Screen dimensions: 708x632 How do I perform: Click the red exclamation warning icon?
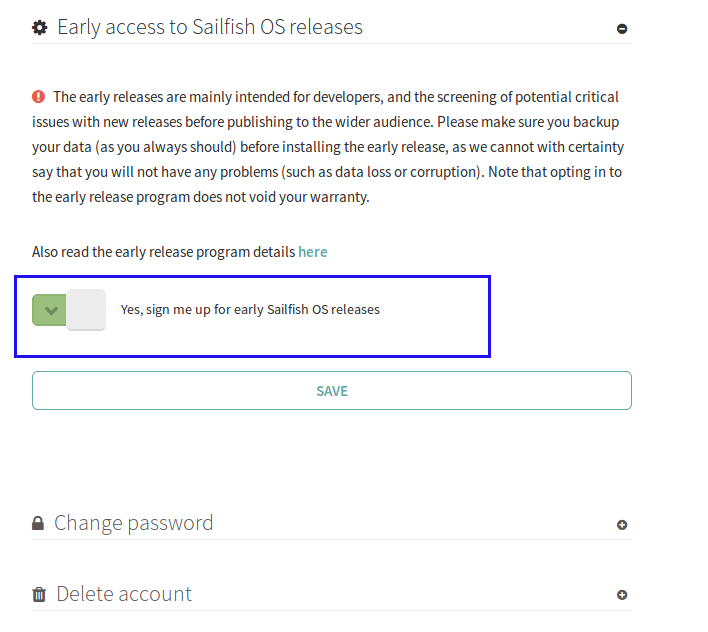[38, 97]
